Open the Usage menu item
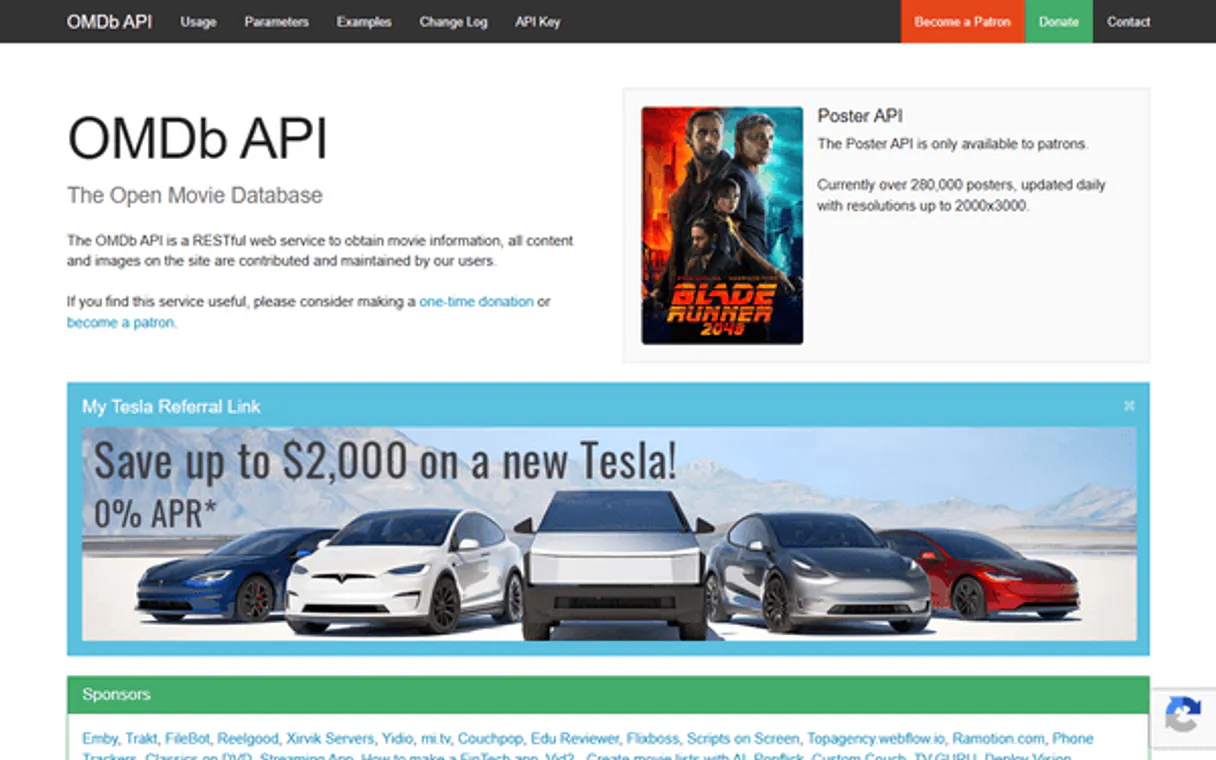The image size is (1216, 760). tap(198, 22)
